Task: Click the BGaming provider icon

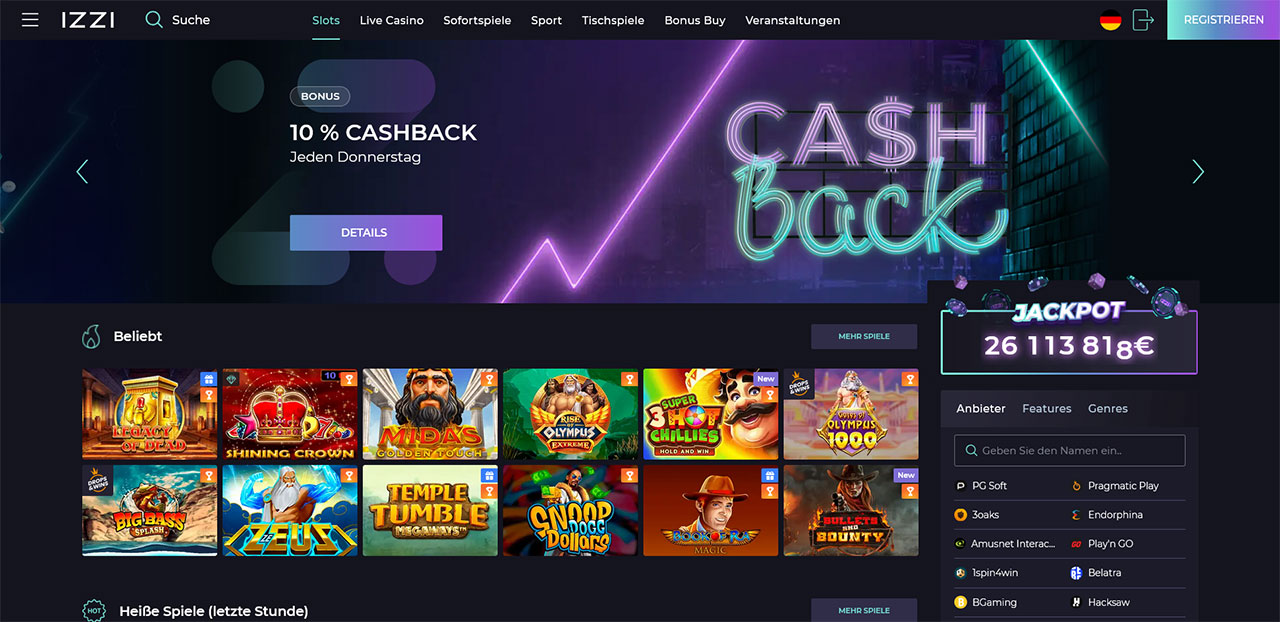Action: [x=961, y=603]
